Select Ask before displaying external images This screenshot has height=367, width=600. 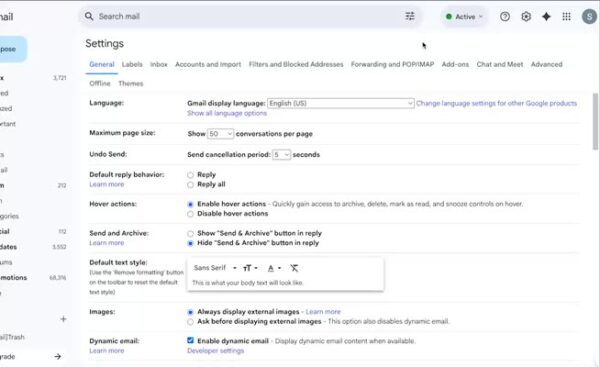click(x=190, y=322)
